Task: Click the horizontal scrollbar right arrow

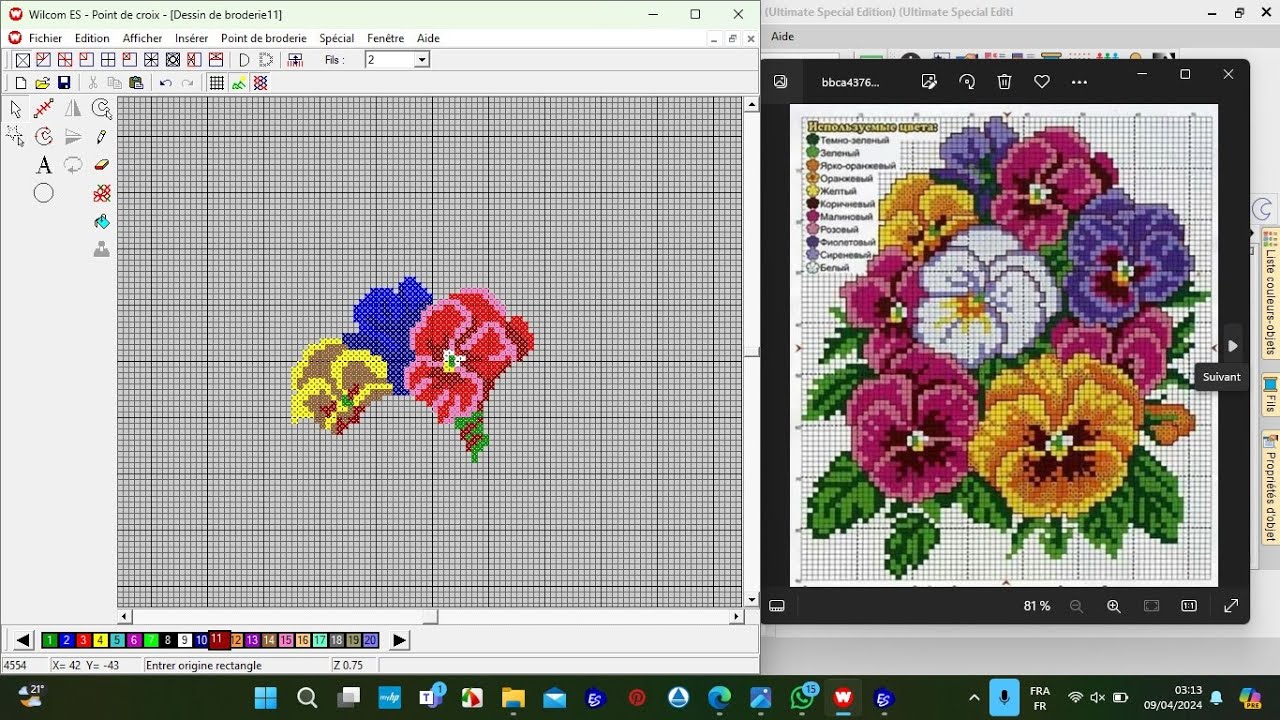Action: (738, 617)
